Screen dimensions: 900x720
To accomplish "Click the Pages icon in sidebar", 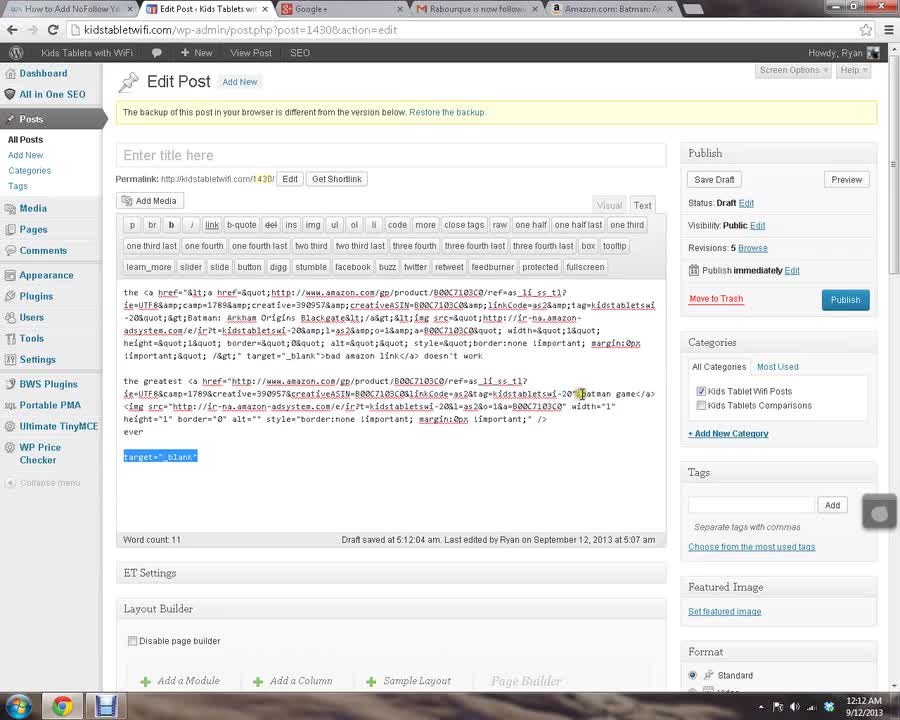I will [x=10, y=230].
